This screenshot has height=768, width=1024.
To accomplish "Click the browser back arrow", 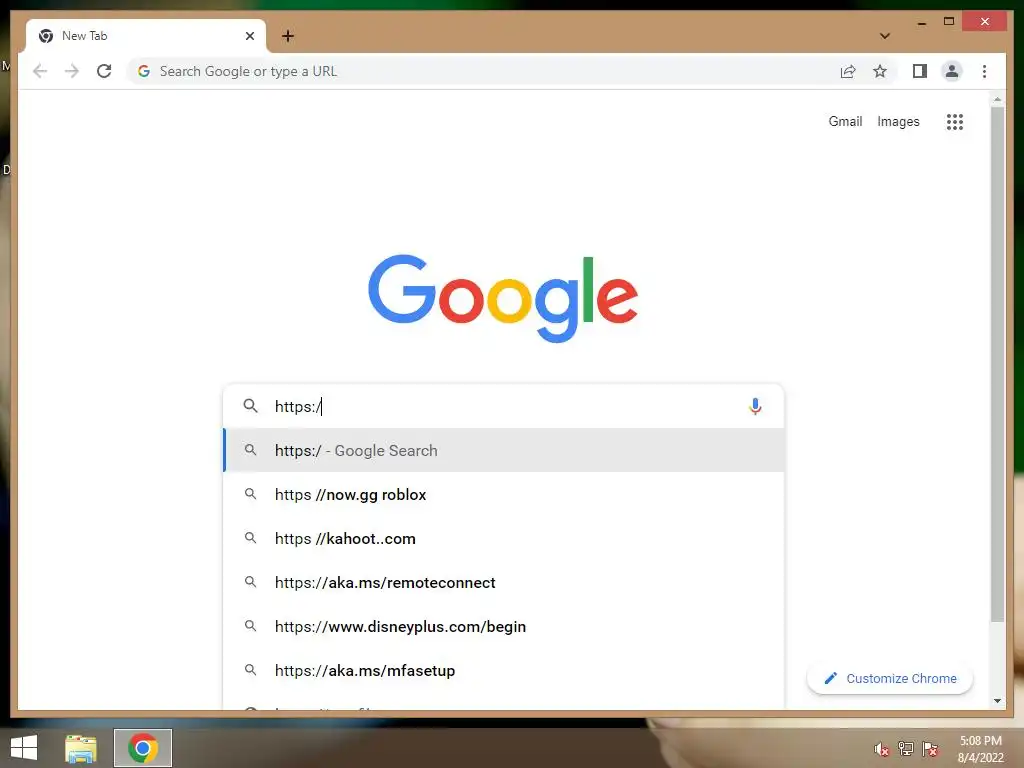I will (x=40, y=71).
